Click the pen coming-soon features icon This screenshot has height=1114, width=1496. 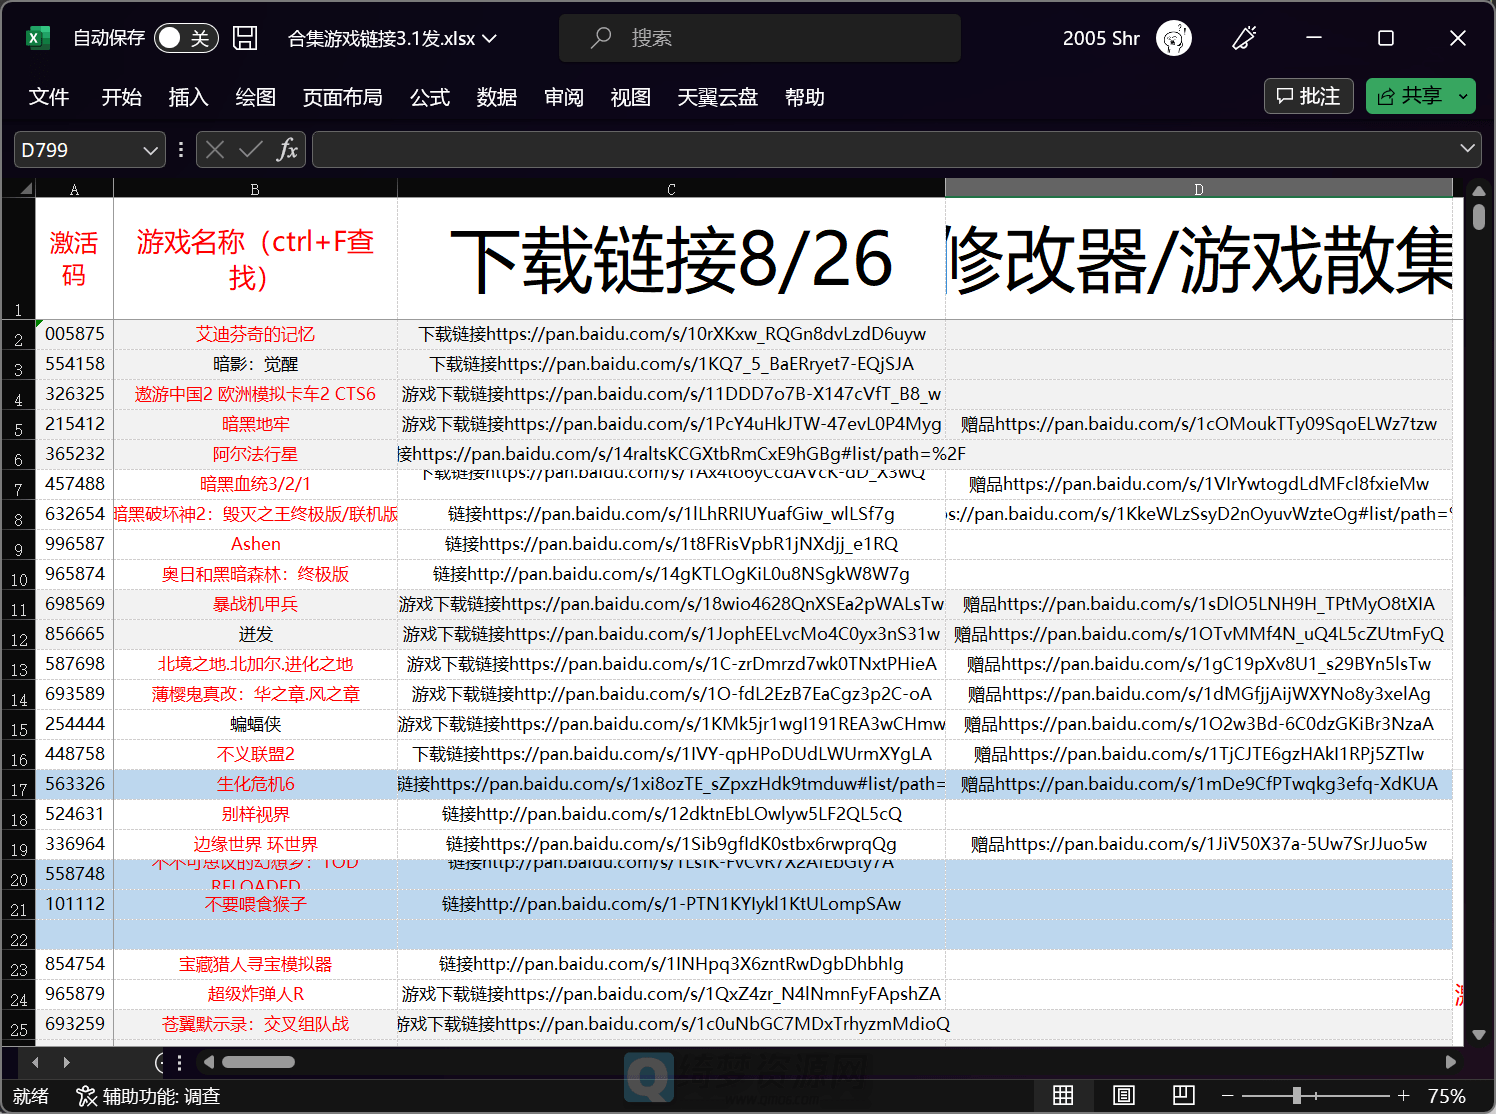tap(1244, 38)
